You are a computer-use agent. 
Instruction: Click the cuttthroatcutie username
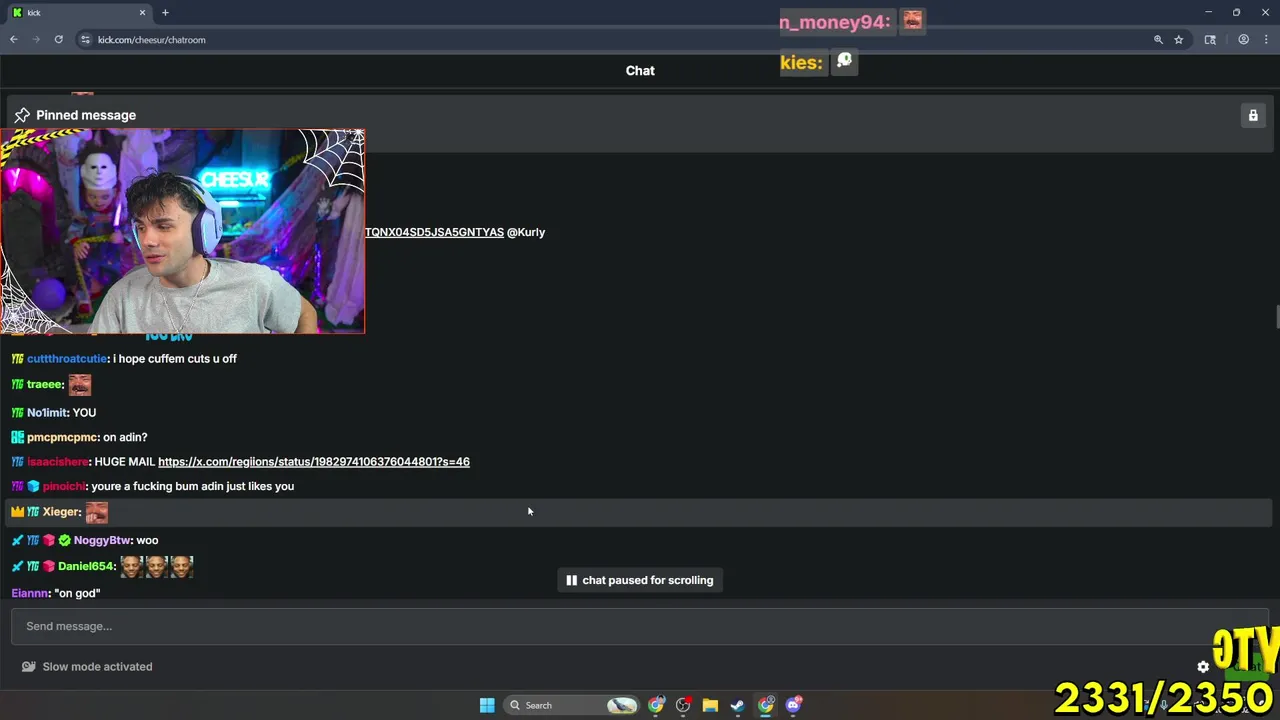[x=67, y=359]
